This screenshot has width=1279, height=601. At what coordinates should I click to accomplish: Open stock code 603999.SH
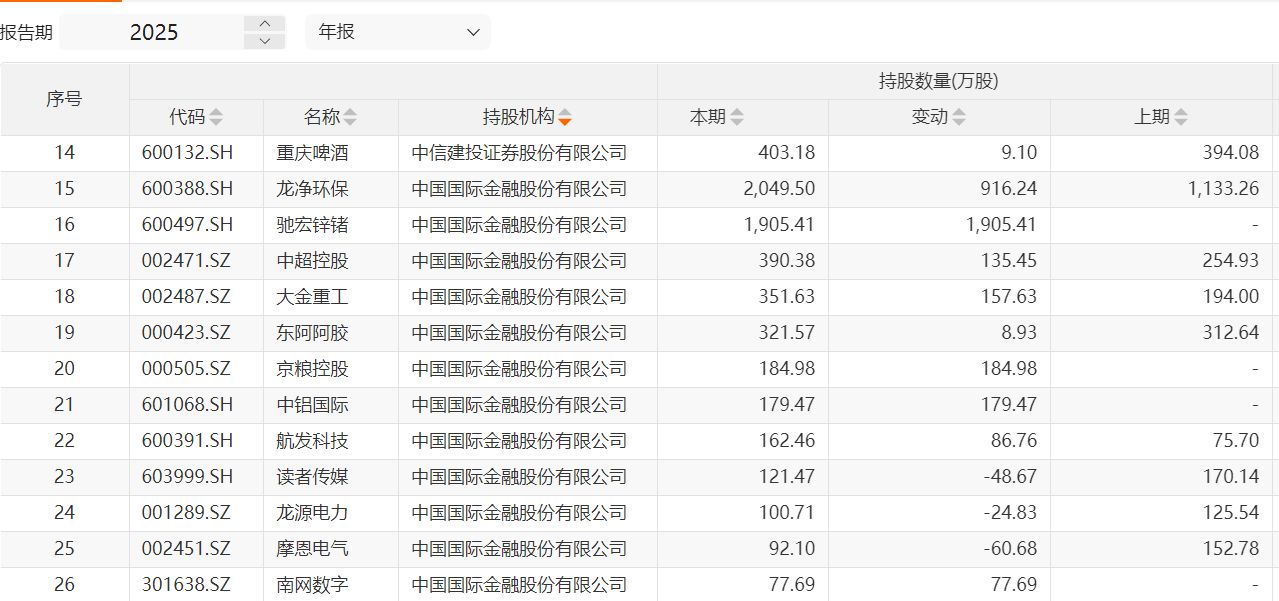click(187, 477)
